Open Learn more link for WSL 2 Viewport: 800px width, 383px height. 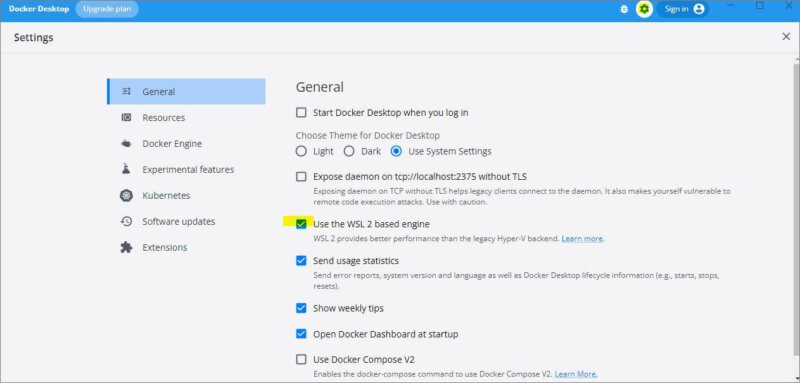tap(582, 239)
